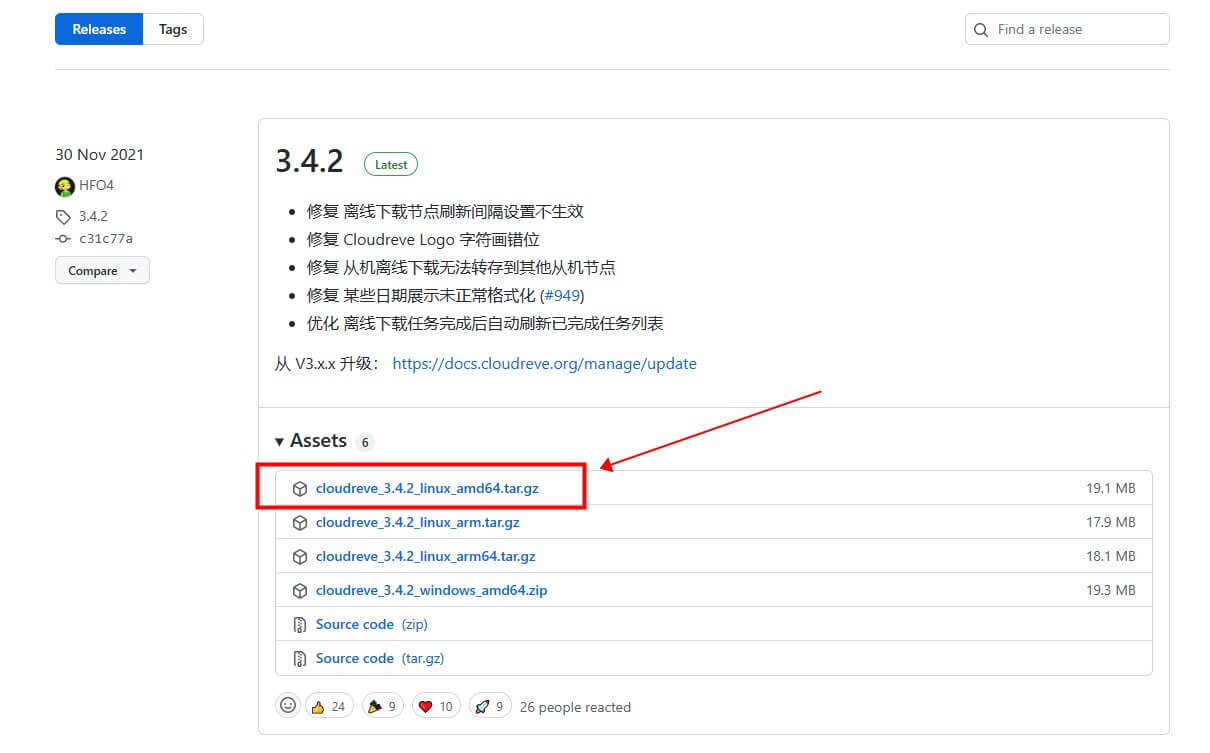Screen dimensions: 1210x753
Task: Click the 30 Nov 2021 release date
Action: click(x=99, y=155)
